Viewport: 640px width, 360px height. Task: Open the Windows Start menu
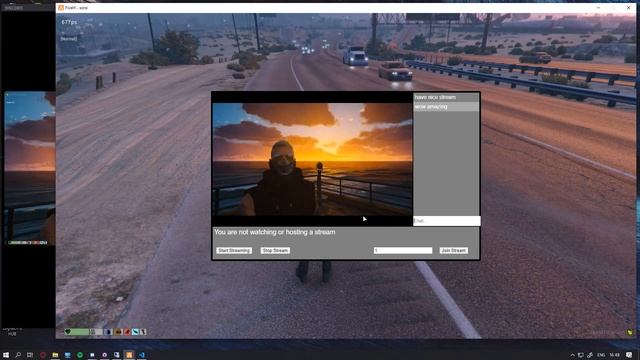(x=6, y=355)
